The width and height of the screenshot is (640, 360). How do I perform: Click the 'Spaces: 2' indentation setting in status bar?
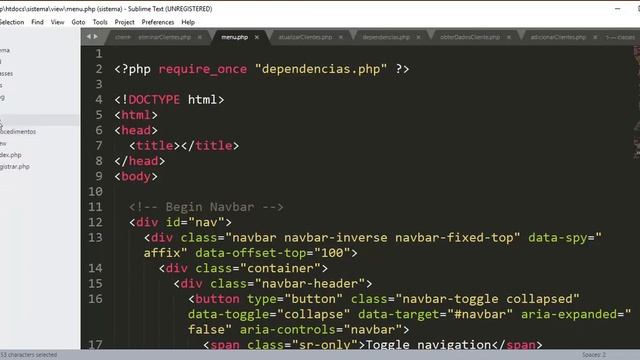[x=594, y=355]
